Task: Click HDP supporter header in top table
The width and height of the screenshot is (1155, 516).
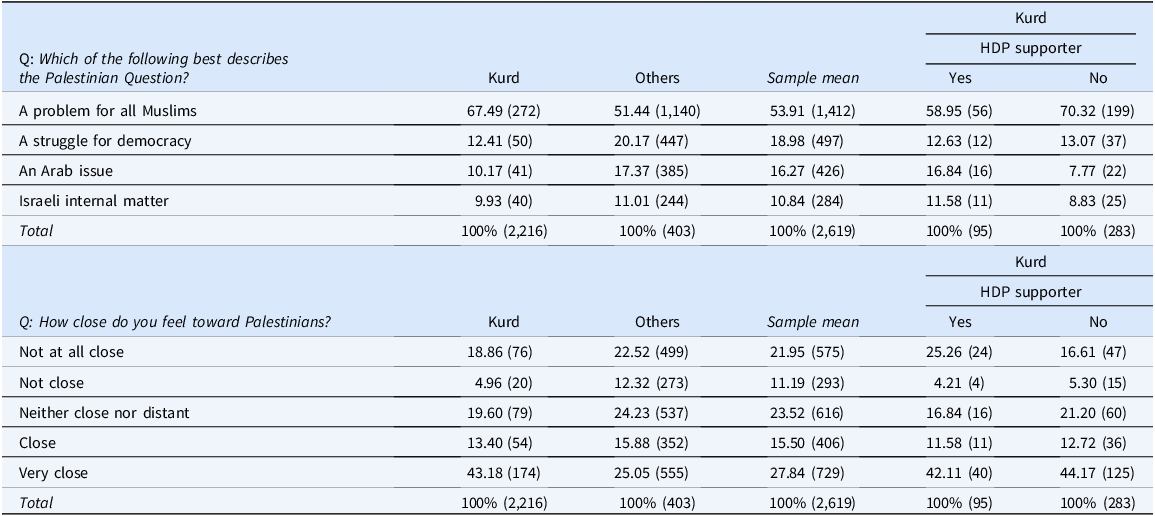Action: [x=1029, y=47]
